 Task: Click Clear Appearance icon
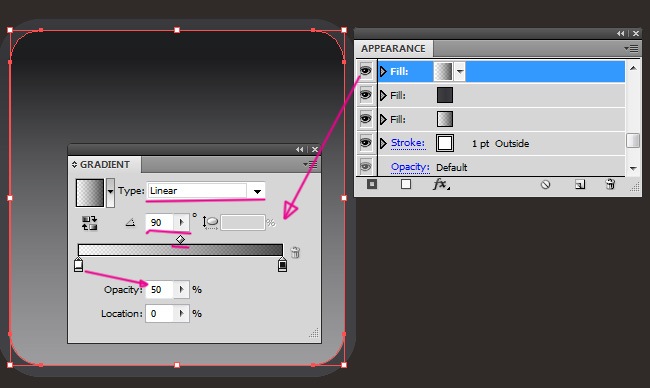[546, 184]
